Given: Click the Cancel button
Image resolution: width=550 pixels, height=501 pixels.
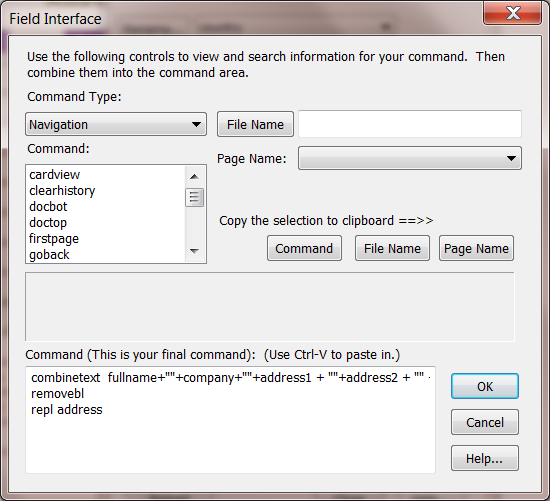Looking at the screenshot, I should (485, 422).
